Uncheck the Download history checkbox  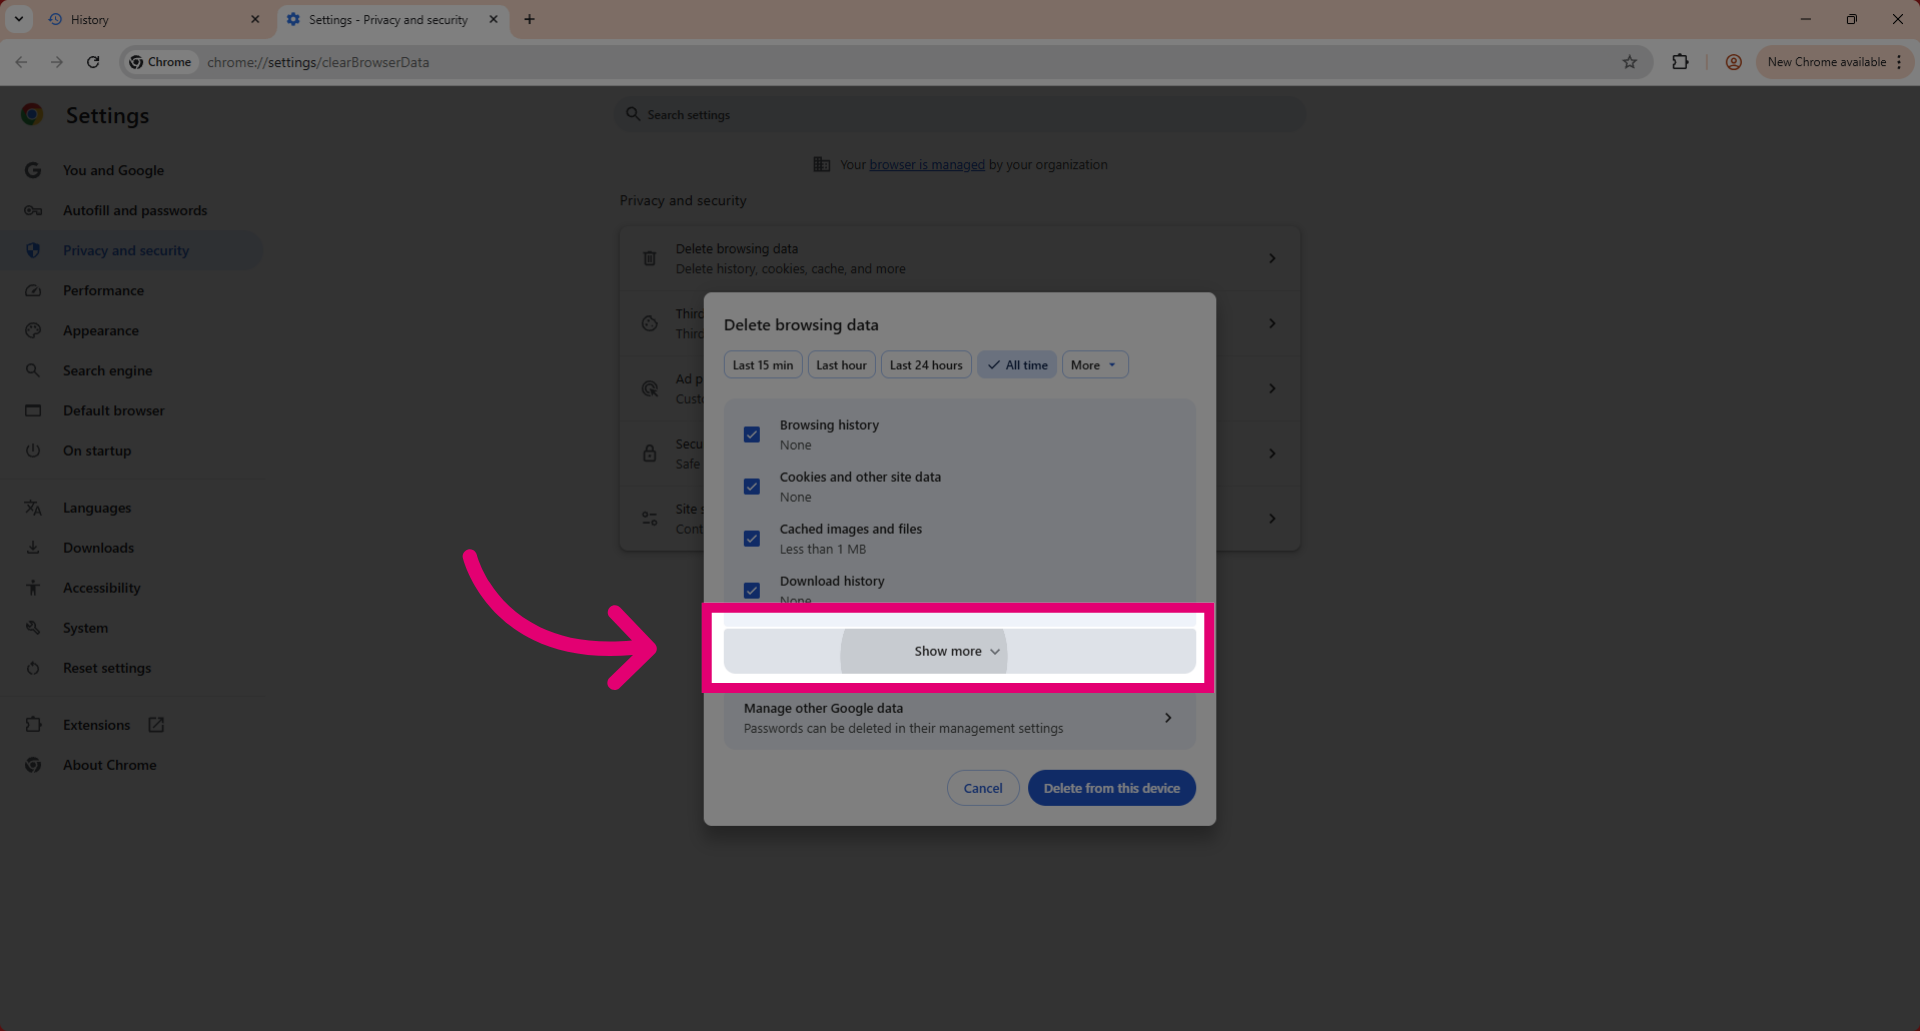(752, 591)
